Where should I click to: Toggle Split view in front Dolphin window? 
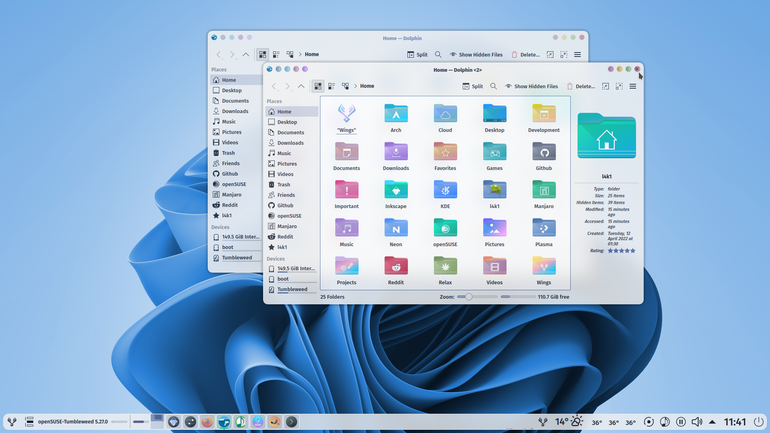(x=472, y=86)
